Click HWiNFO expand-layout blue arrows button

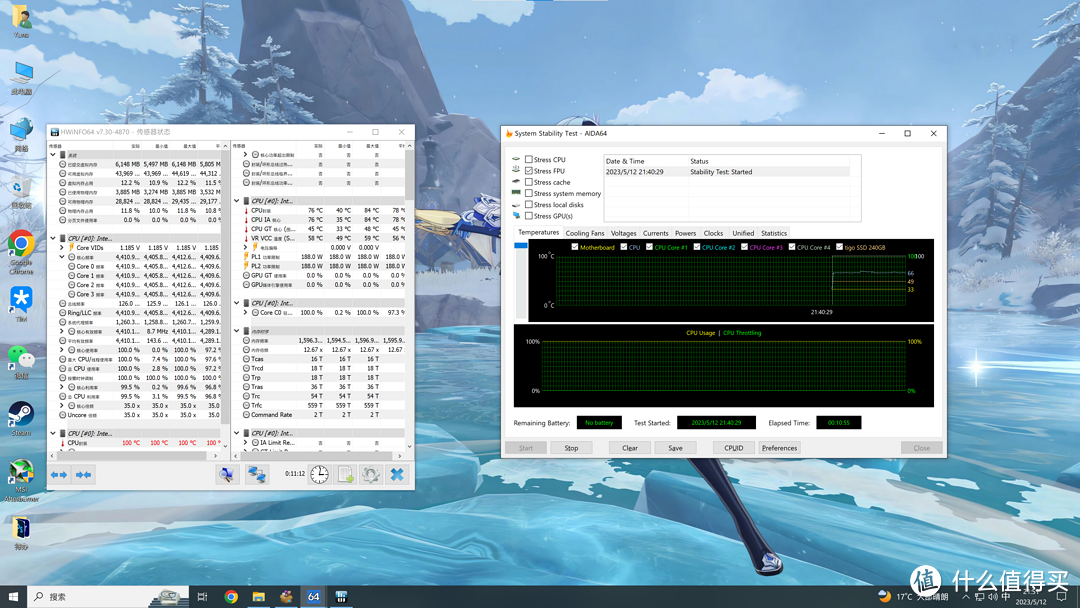pos(59,474)
